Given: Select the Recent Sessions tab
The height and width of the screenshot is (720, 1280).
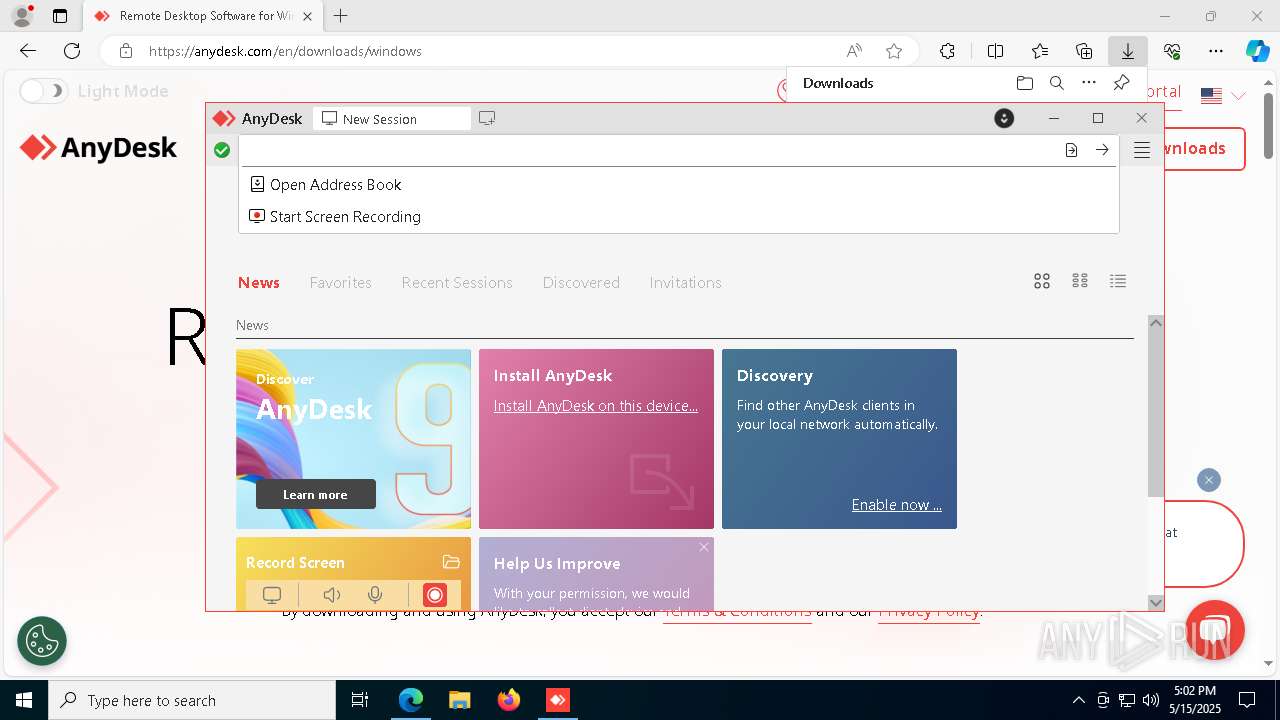Looking at the screenshot, I should click(457, 283).
